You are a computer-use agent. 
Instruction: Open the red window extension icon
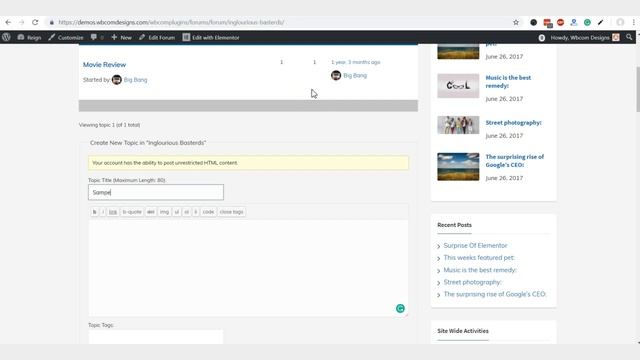[x=548, y=23]
